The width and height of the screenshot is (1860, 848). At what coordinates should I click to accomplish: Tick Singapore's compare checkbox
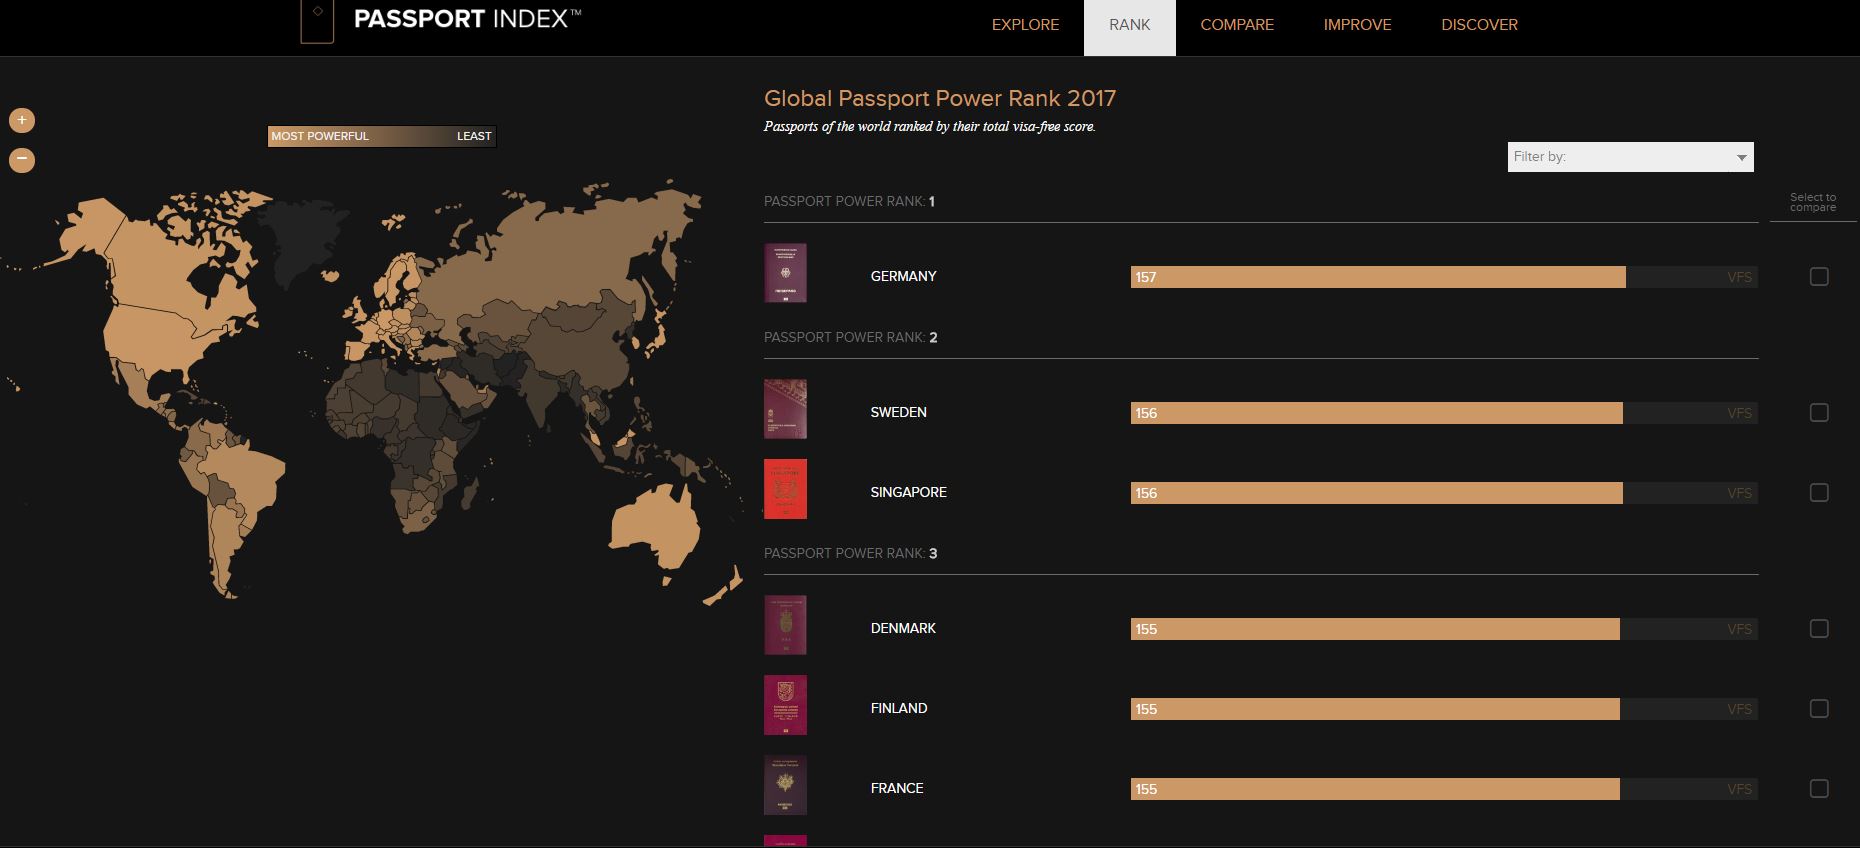tap(1819, 493)
